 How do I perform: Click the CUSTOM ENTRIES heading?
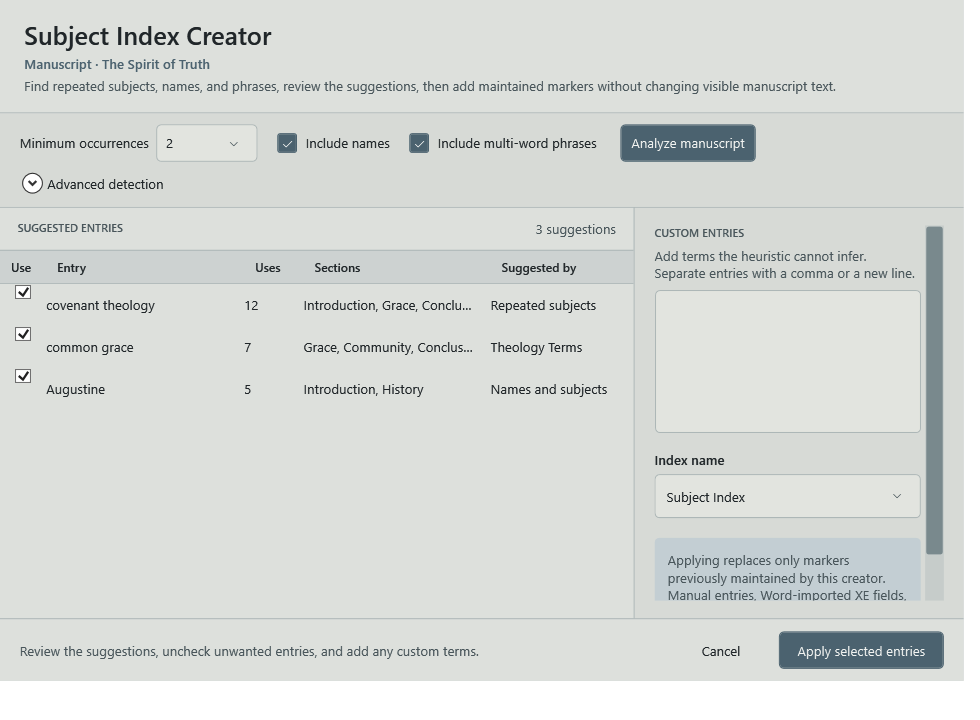click(699, 233)
